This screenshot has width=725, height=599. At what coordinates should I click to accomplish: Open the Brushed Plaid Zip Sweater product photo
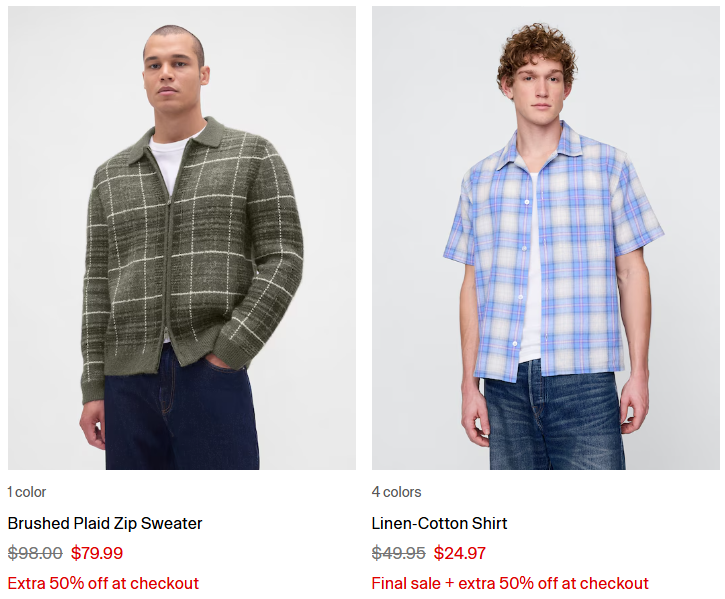pos(182,238)
